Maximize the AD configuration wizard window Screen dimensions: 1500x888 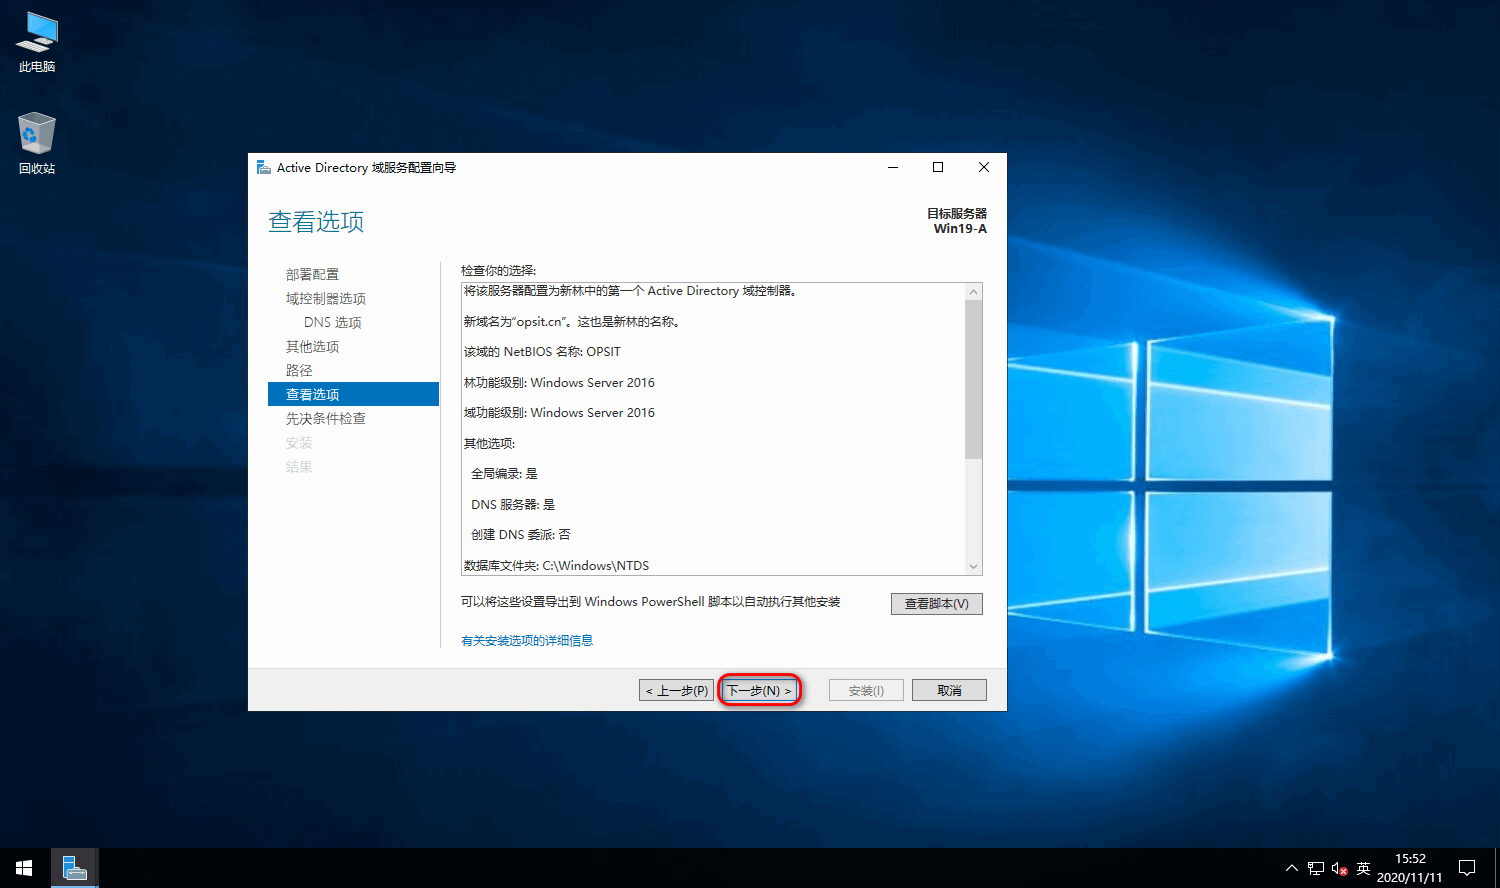point(938,167)
